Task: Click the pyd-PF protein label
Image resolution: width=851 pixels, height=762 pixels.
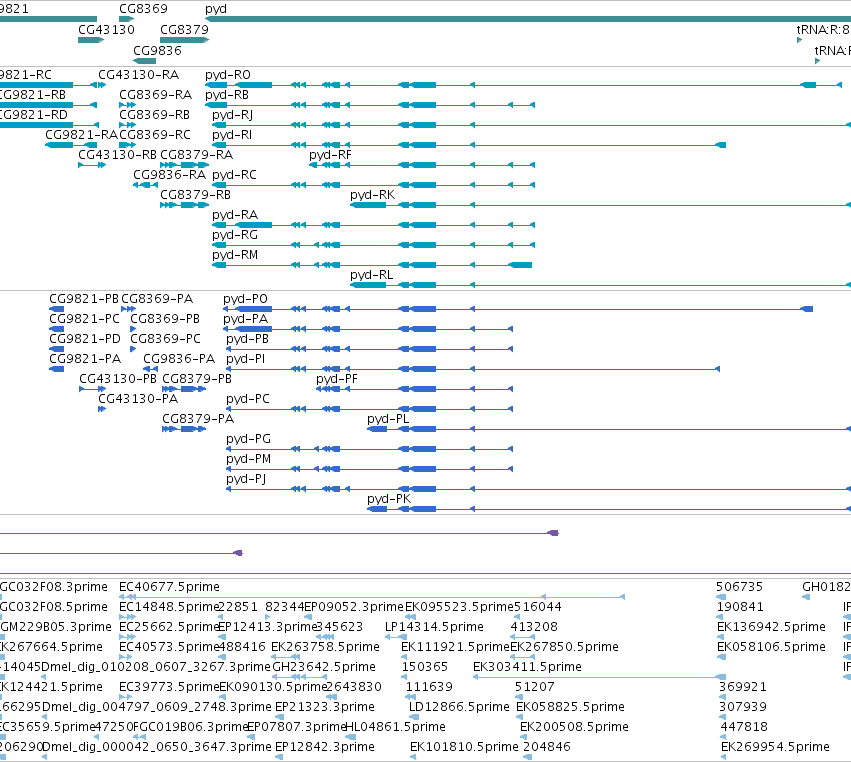Action: (x=337, y=380)
